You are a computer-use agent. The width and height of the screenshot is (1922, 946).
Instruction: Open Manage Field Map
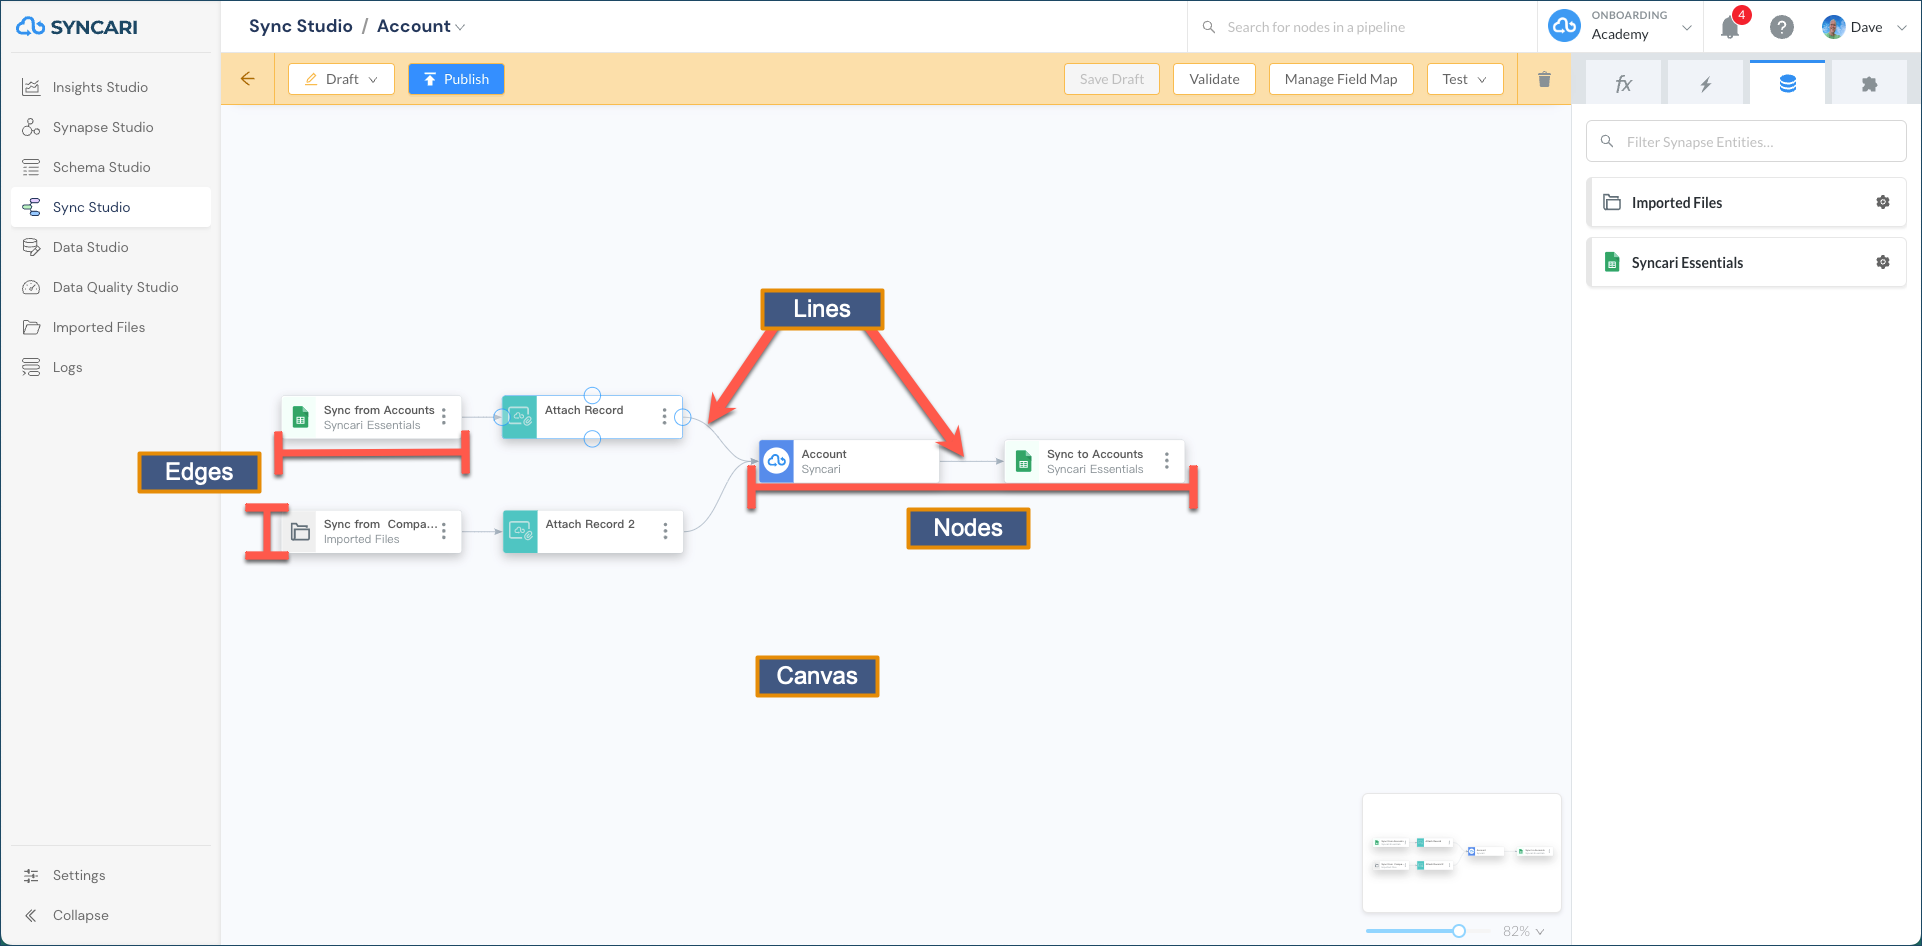click(x=1340, y=79)
